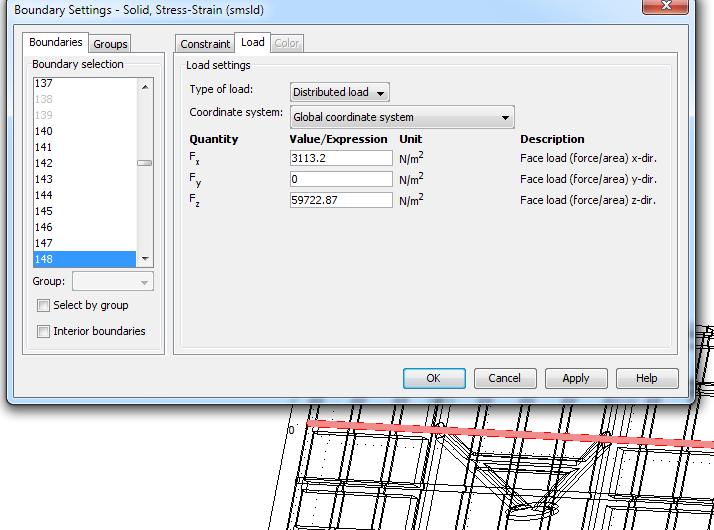Open Help for boundary settings

pyautogui.click(x=647, y=378)
